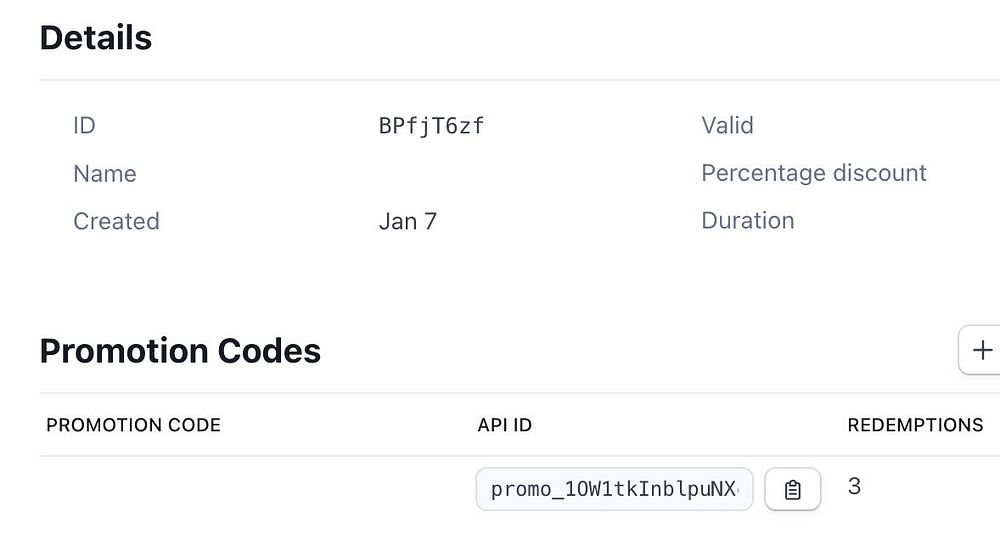Click the empty promotion code cell in first row
The image size is (1000, 552).
[x=250, y=489]
